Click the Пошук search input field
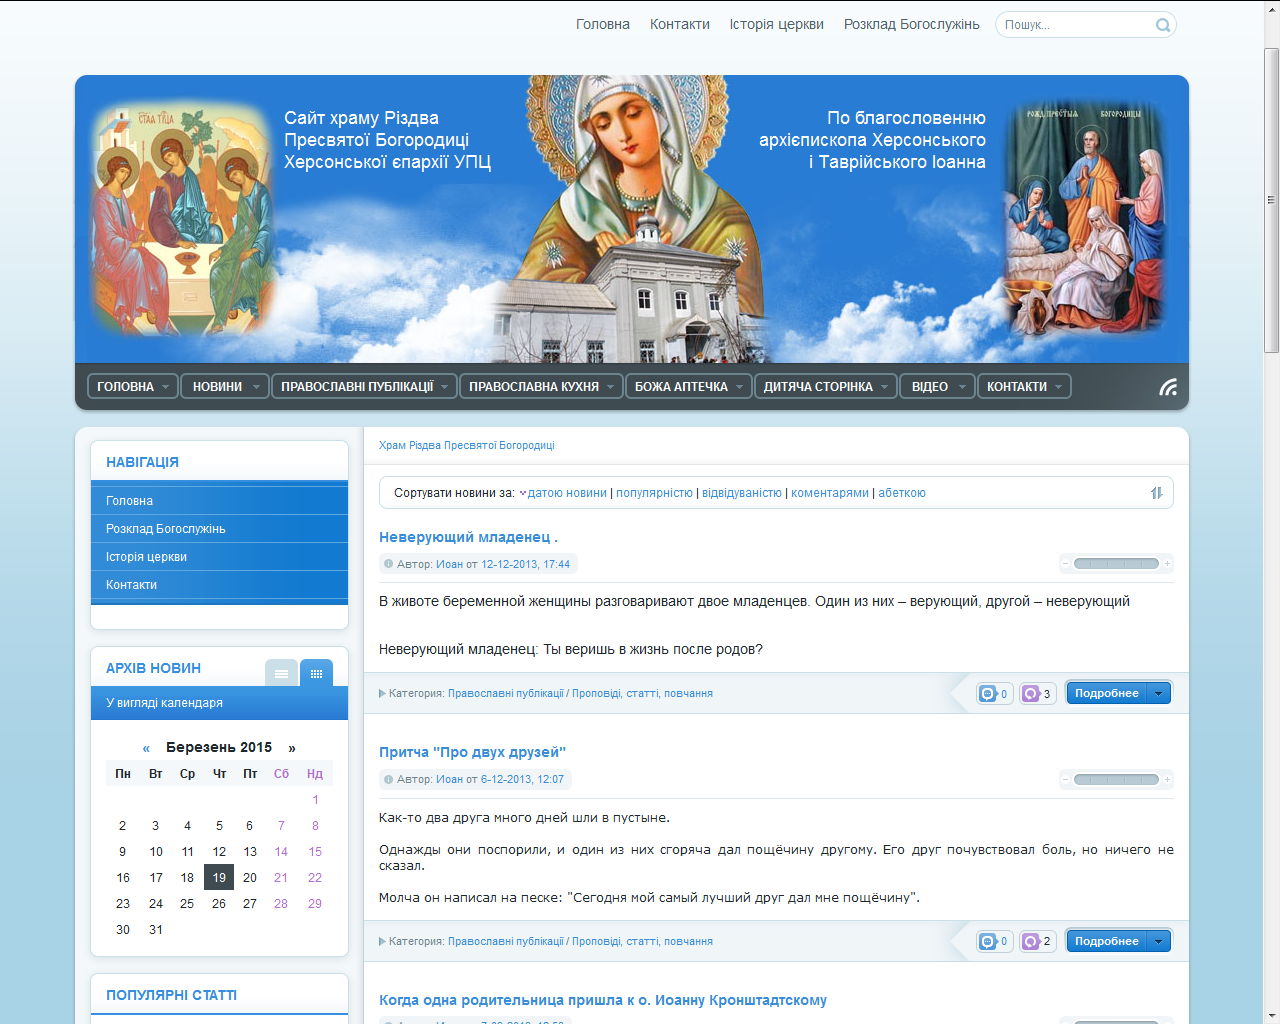The image size is (1280, 1024). [1075, 25]
